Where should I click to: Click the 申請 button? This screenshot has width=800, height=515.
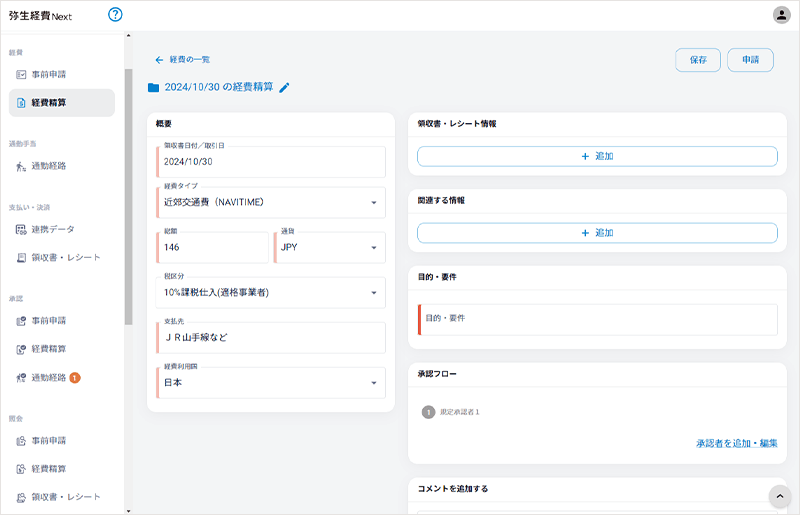tap(750, 60)
